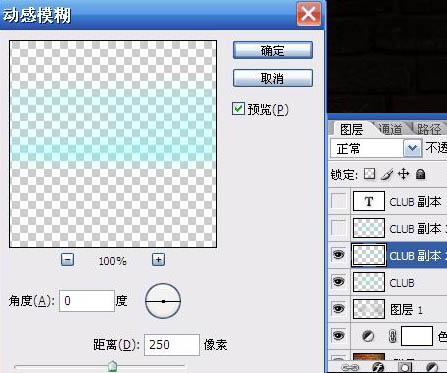Click inside the motion blur preview image
This screenshot has width=447, height=373.
tap(113, 144)
